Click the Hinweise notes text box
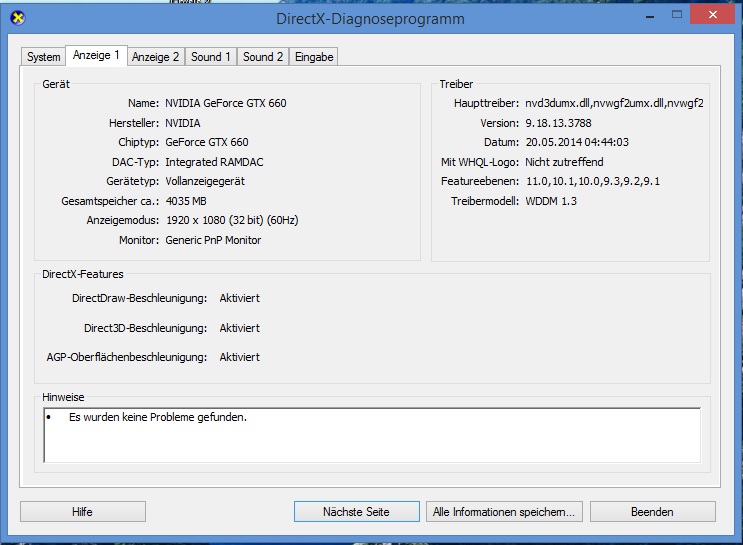The width and height of the screenshot is (743, 545). click(x=372, y=435)
